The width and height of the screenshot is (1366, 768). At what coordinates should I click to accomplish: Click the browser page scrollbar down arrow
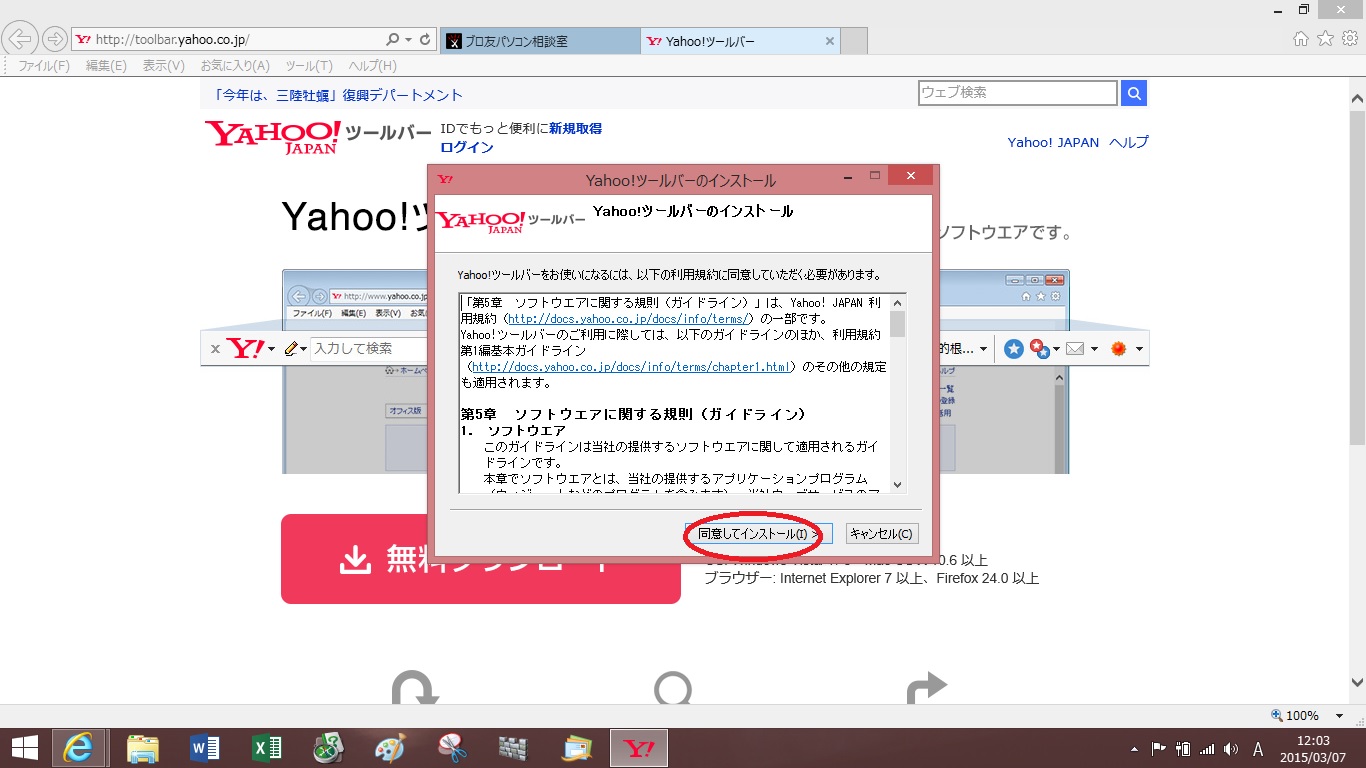pos(1357,683)
